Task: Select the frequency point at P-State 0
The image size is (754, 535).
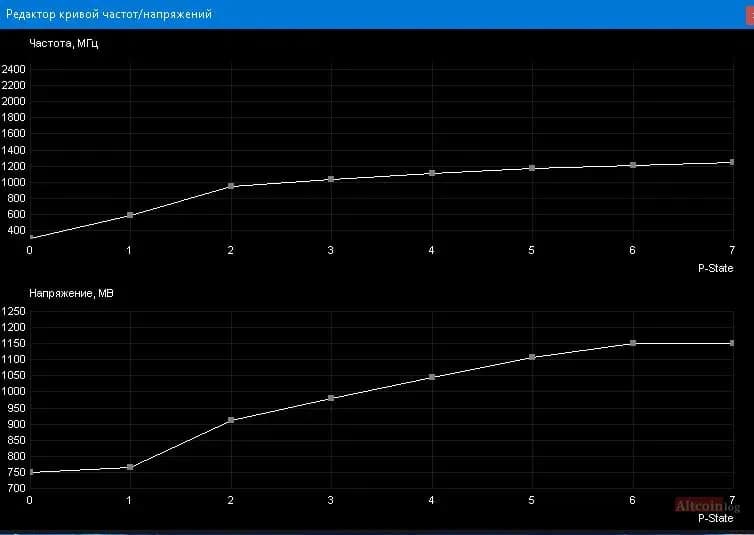Action: [x=31, y=237]
